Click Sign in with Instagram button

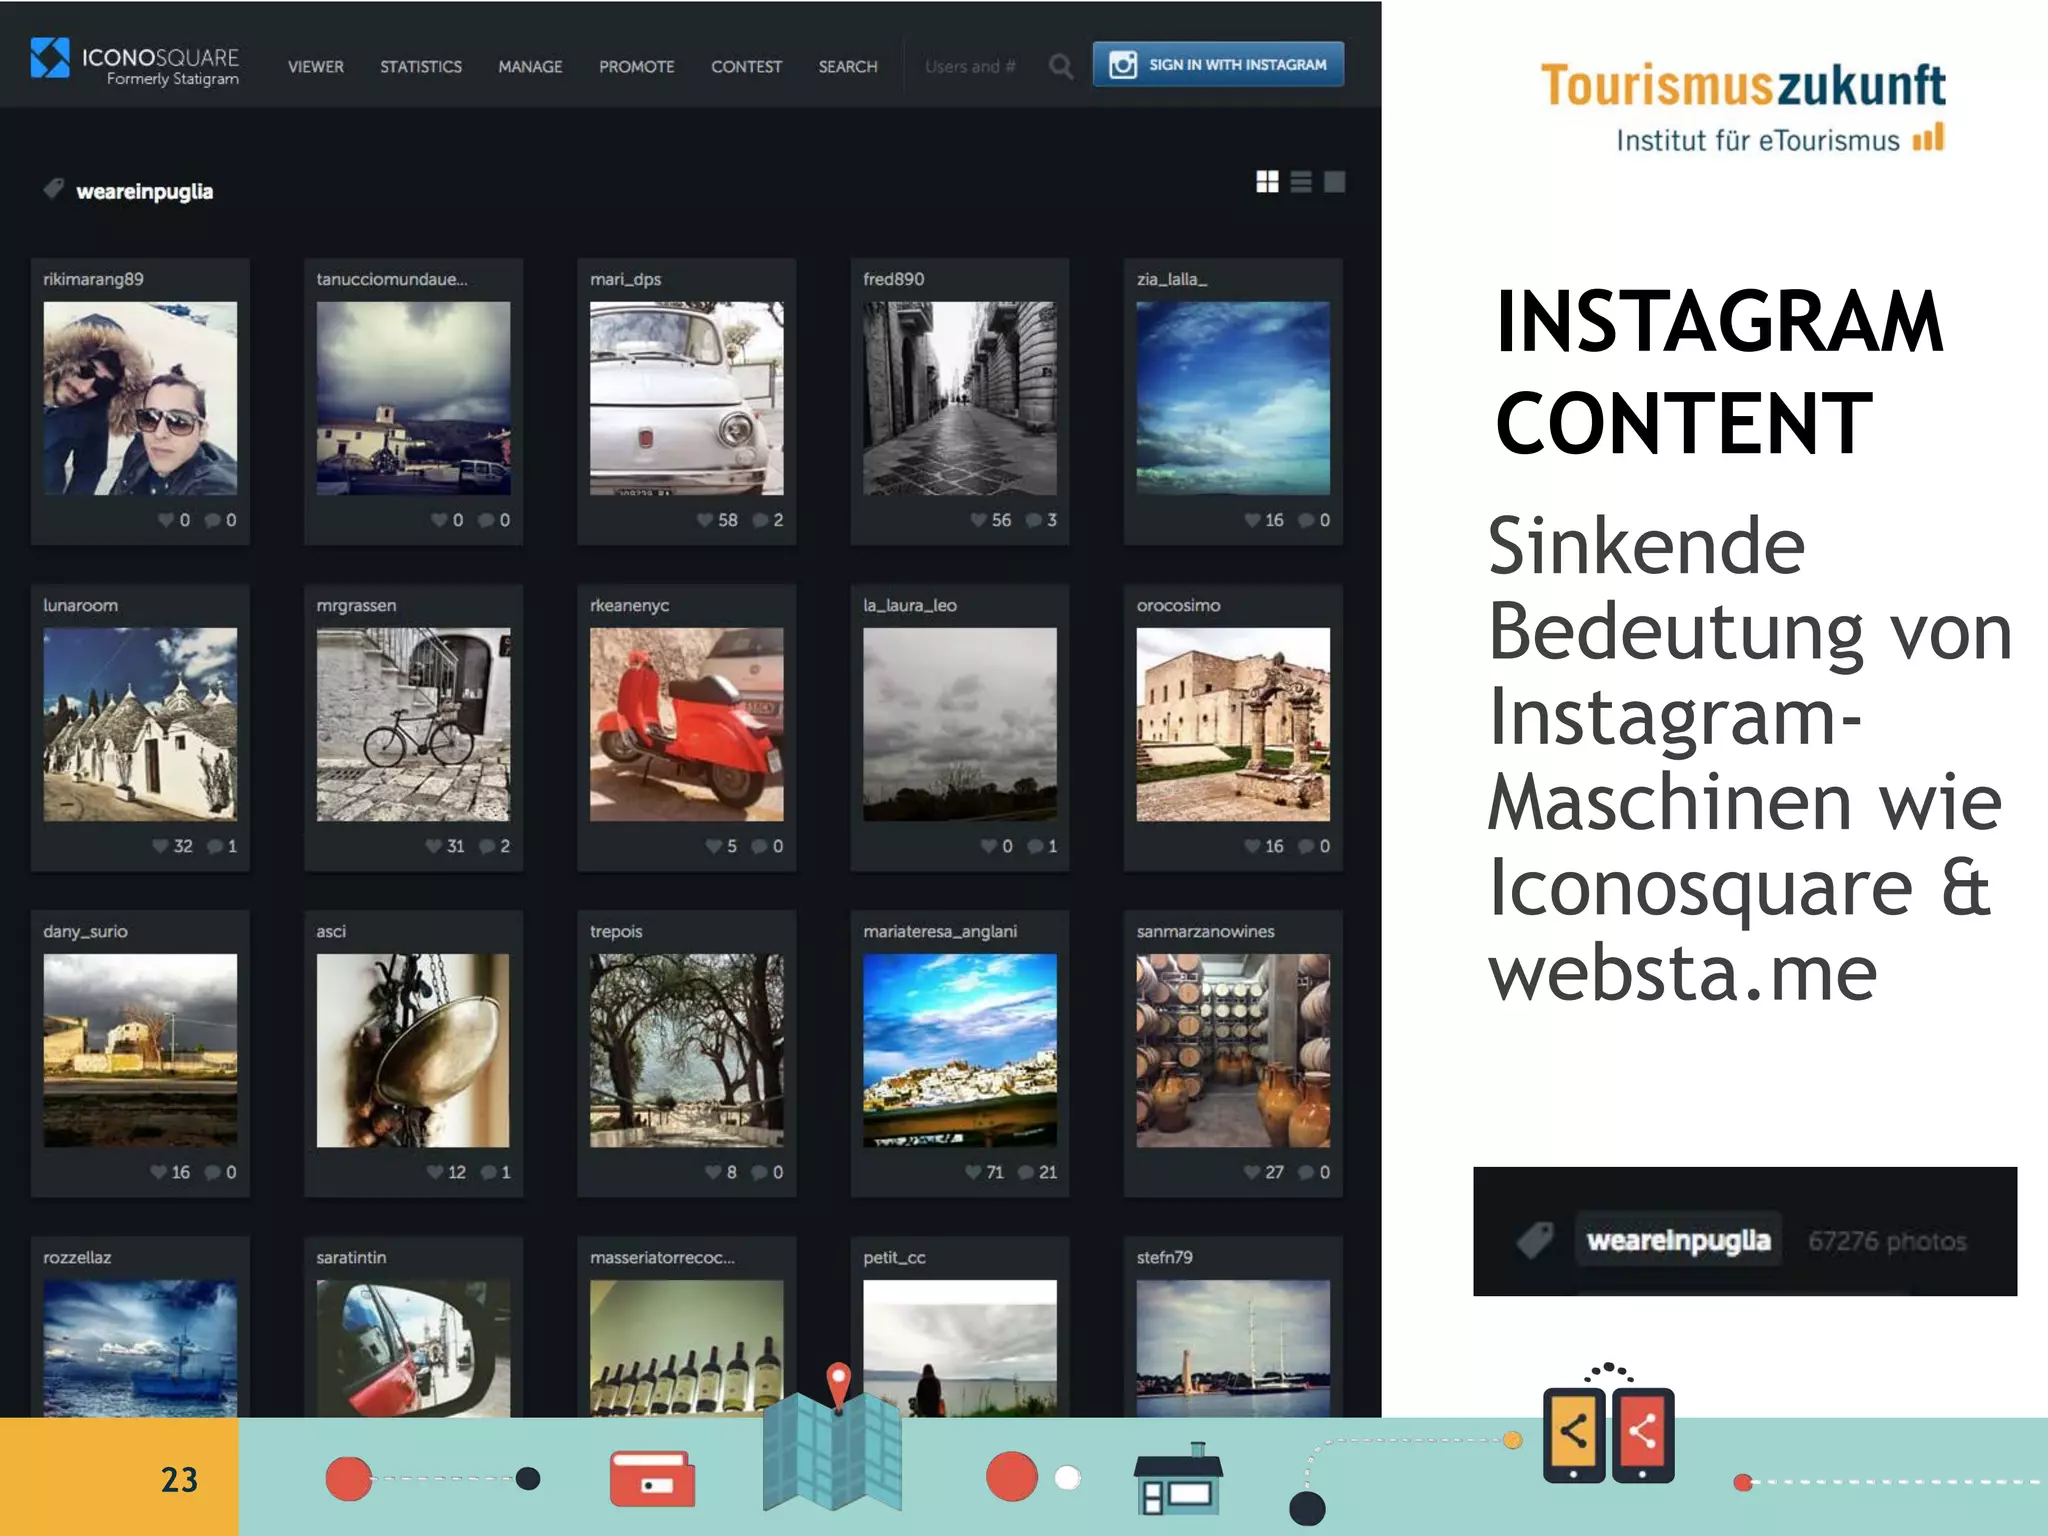tap(1218, 64)
